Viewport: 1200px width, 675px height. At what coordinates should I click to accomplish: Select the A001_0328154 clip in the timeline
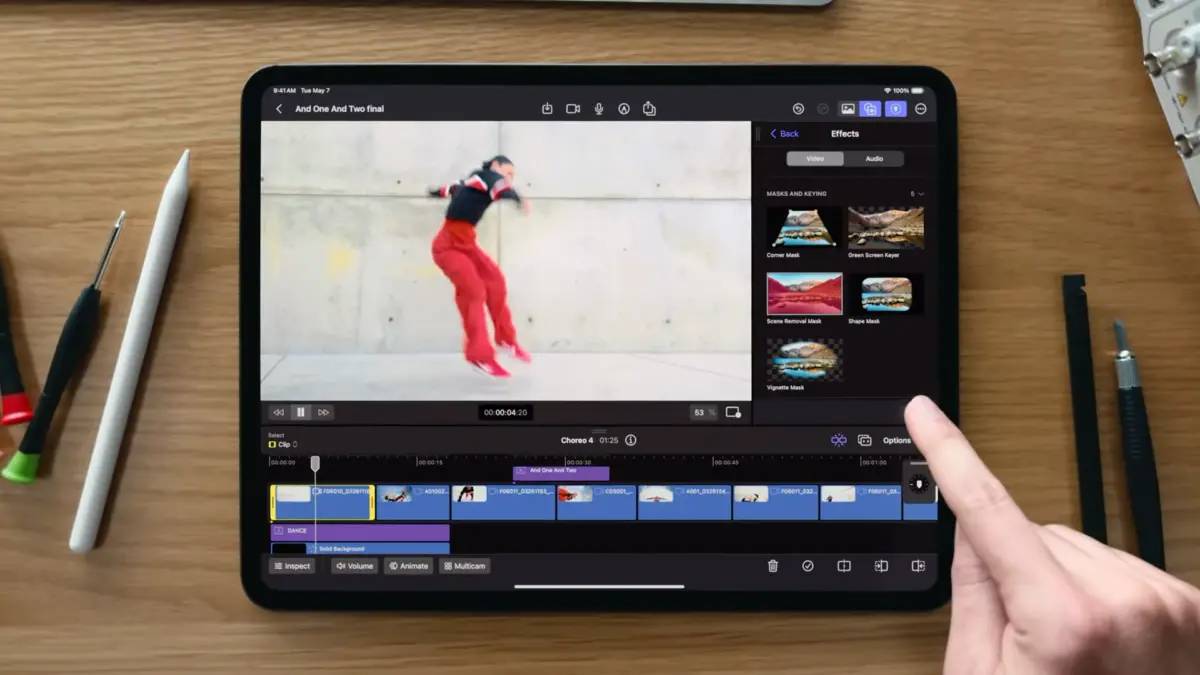click(x=684, y=503)
